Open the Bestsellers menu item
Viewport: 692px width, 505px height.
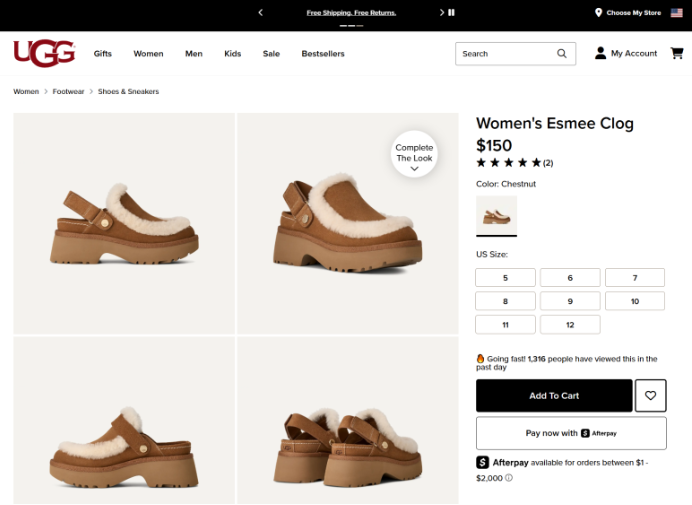pos(323,54)
